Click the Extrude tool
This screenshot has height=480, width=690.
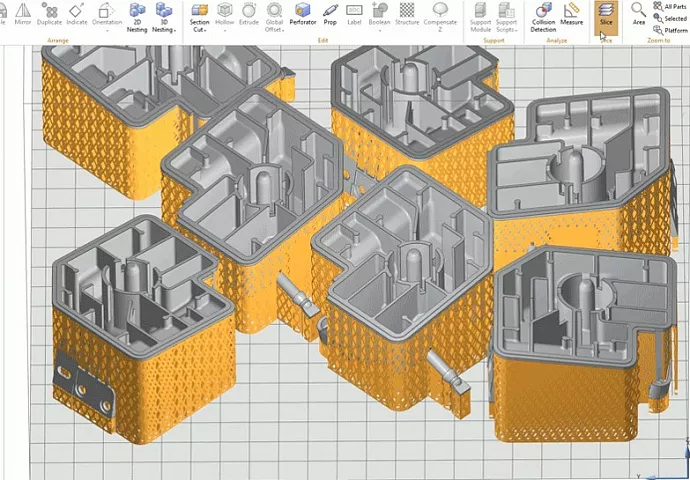[x=249, y=13]
